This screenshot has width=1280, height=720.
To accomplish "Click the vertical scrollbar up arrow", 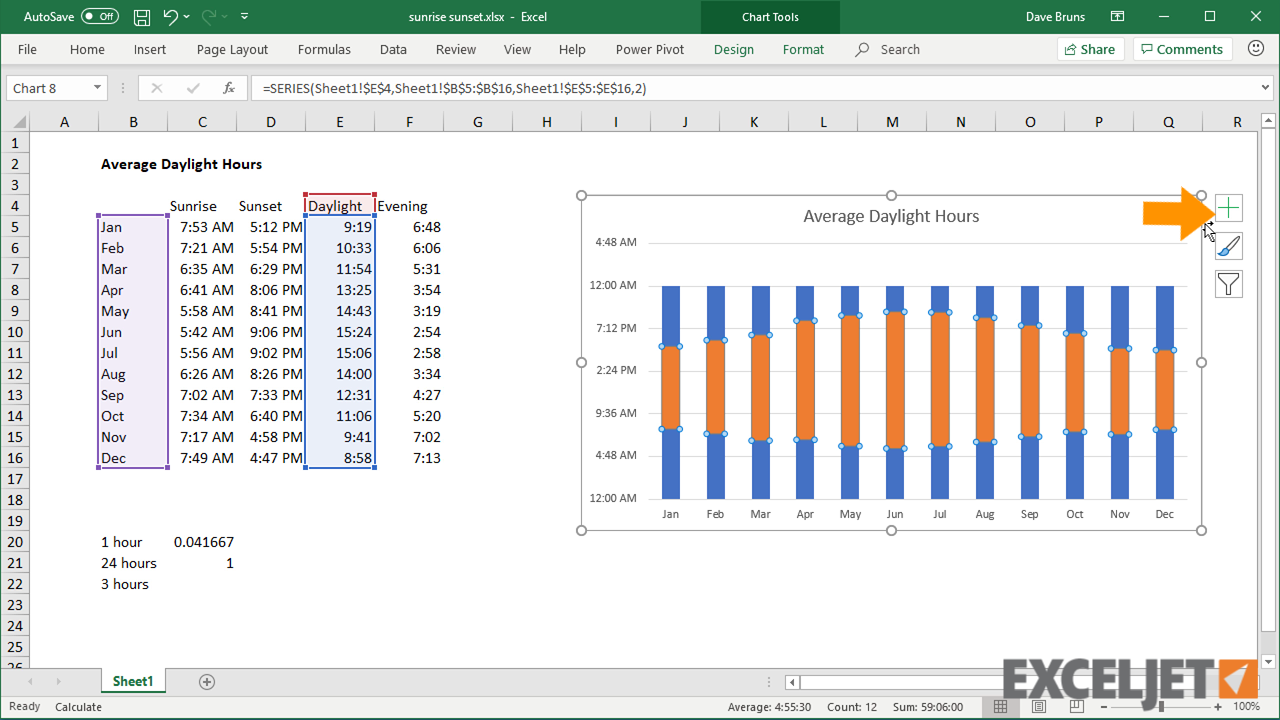I will (x=1269, y=120).
